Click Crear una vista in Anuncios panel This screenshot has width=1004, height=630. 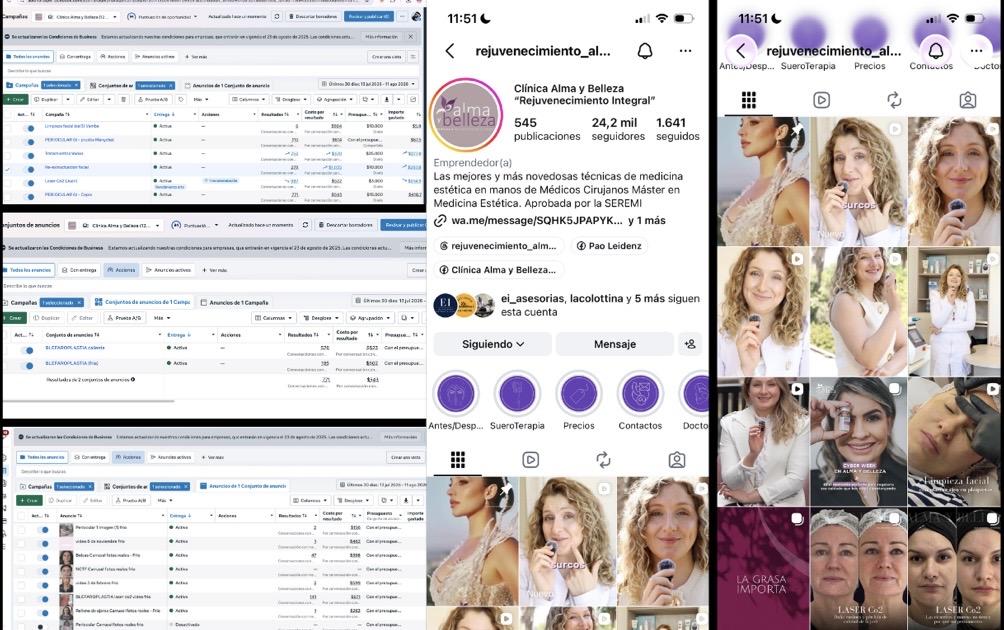pyautogui.click(x=406, y=457)
